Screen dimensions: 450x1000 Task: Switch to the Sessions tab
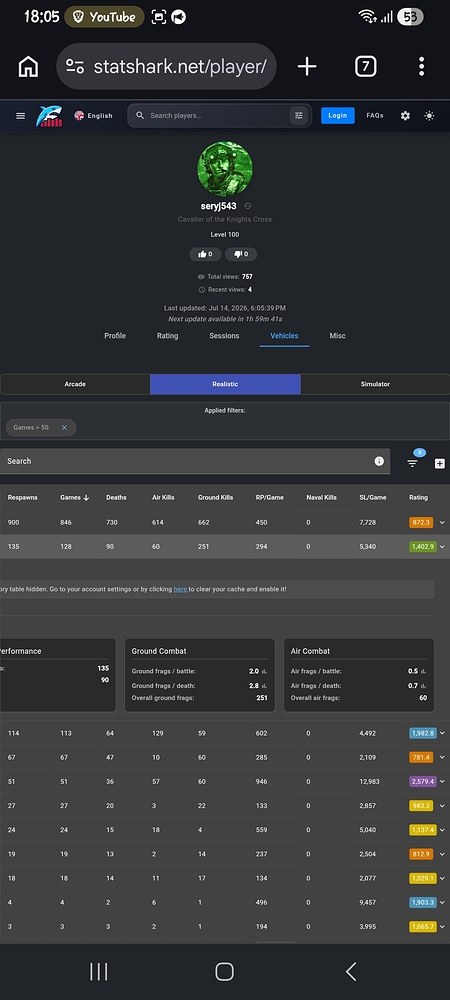pos(224,336)
